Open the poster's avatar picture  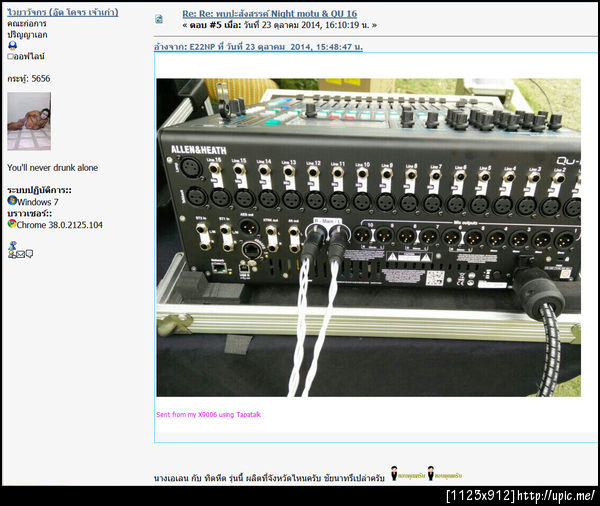pos(29,121)
